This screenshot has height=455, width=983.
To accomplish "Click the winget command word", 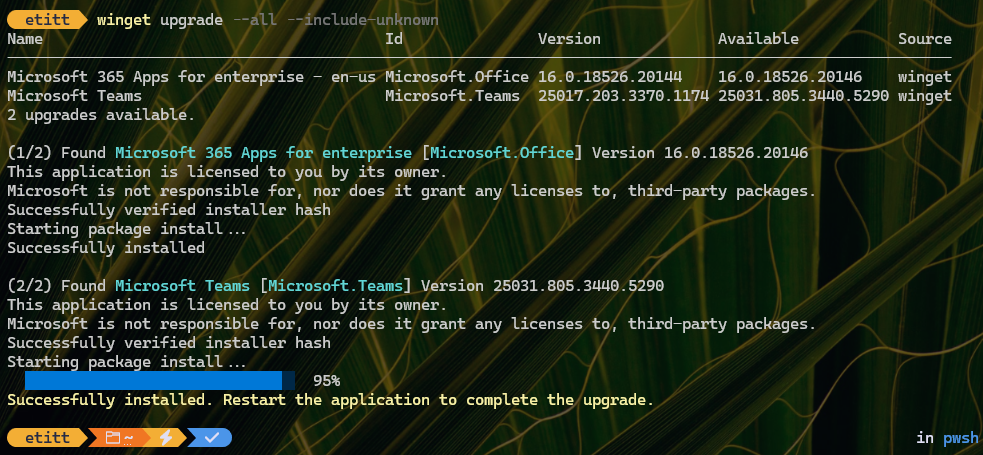I will coord(124,19).
